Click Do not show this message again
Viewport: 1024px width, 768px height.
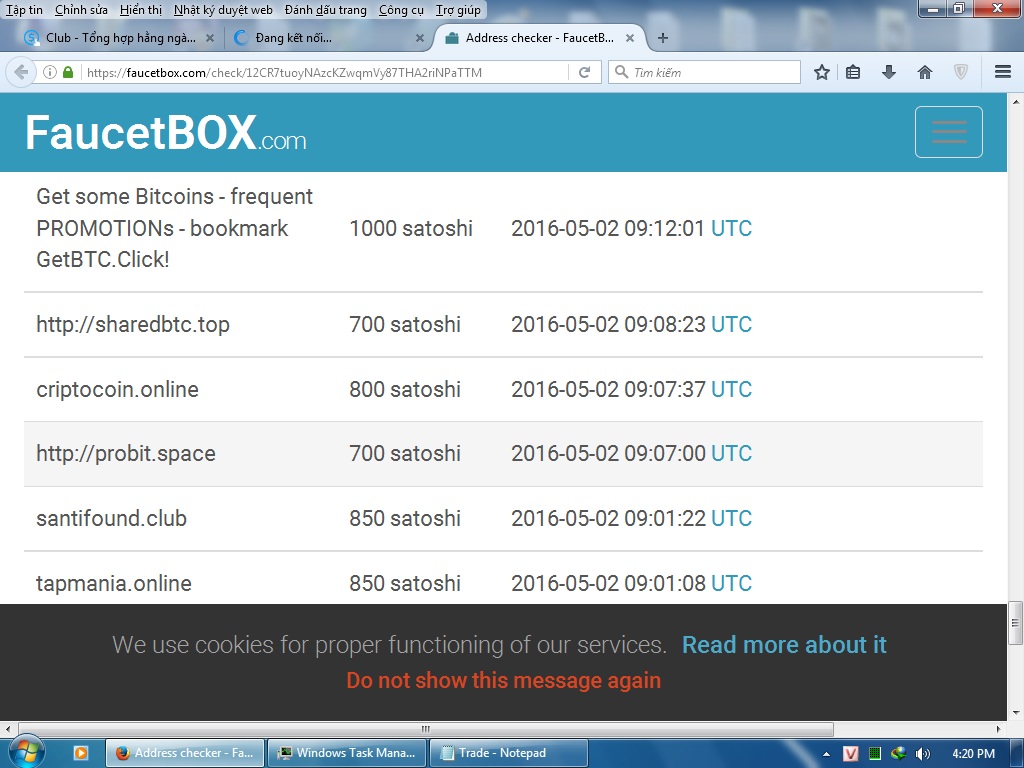pos(504,680)
